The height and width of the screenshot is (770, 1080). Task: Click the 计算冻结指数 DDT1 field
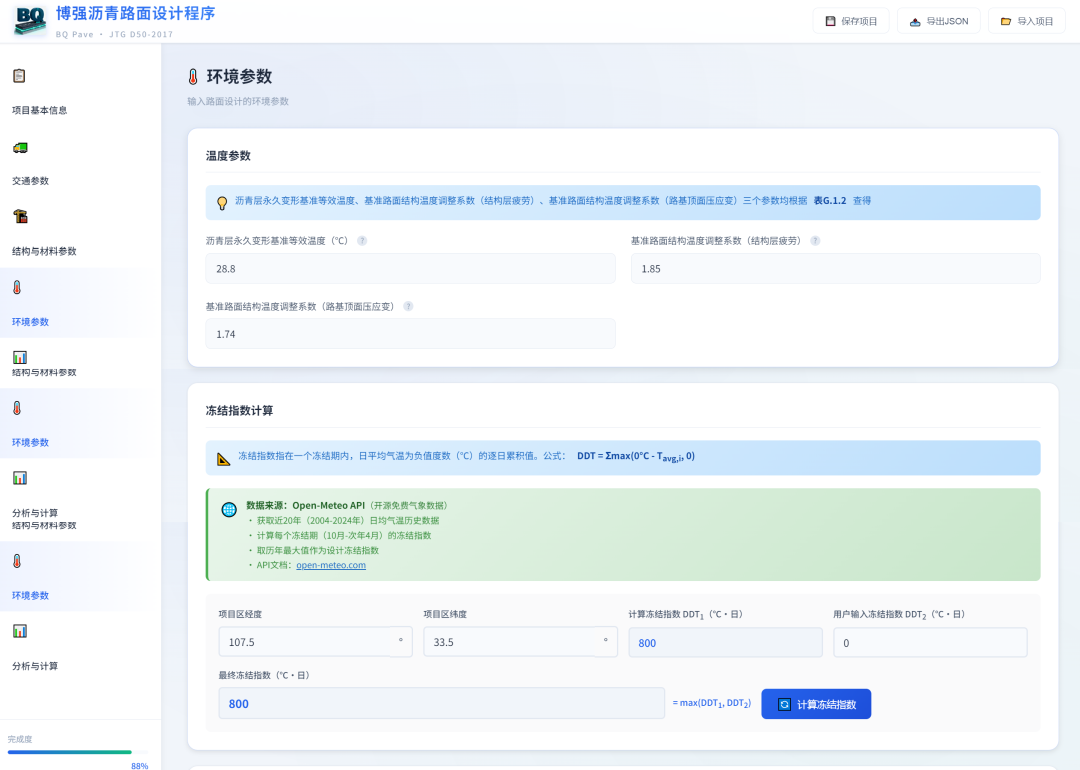[725, 643]
